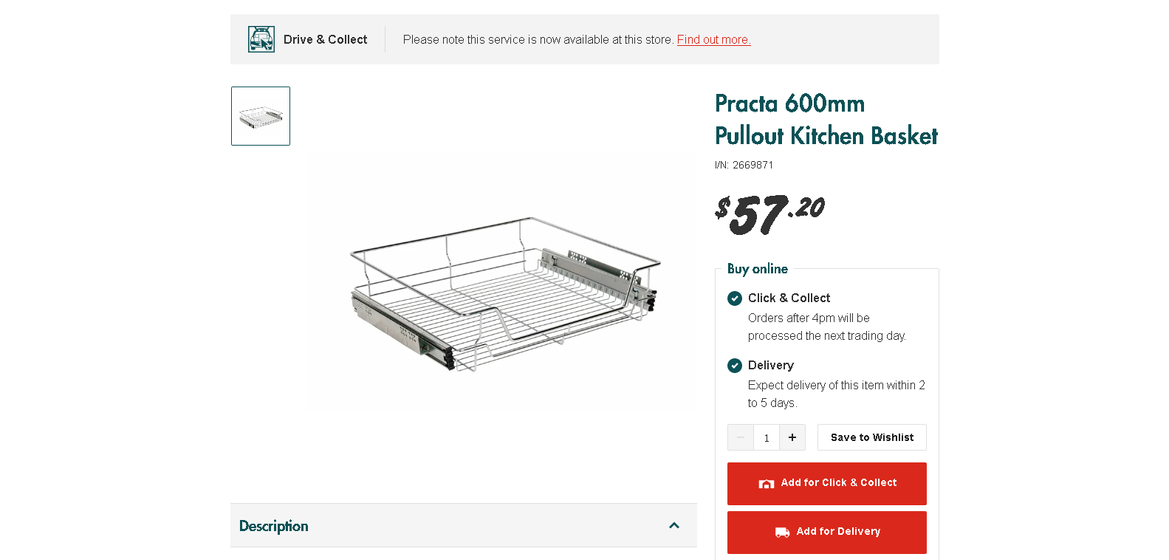Click the Buy online heading
The height and width of the screenshot is (560, 1169).
(x=757, y=269)
